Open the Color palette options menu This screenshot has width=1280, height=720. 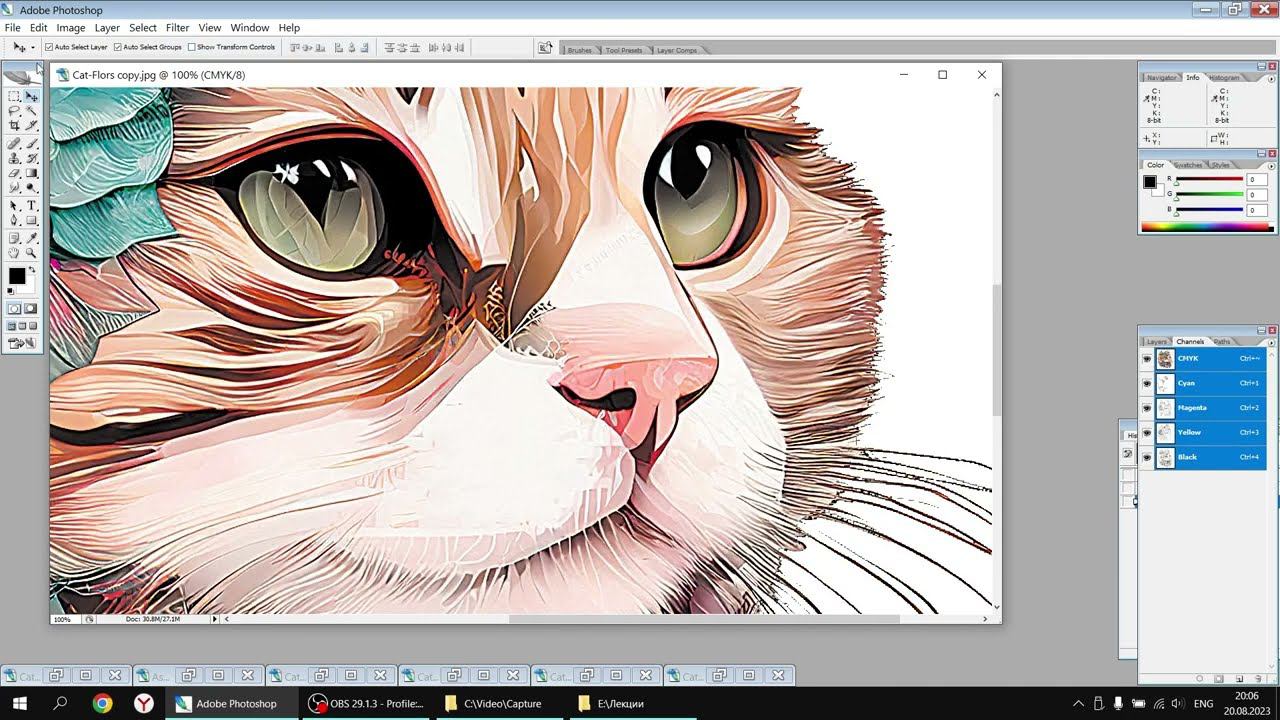coord(1271,165)
